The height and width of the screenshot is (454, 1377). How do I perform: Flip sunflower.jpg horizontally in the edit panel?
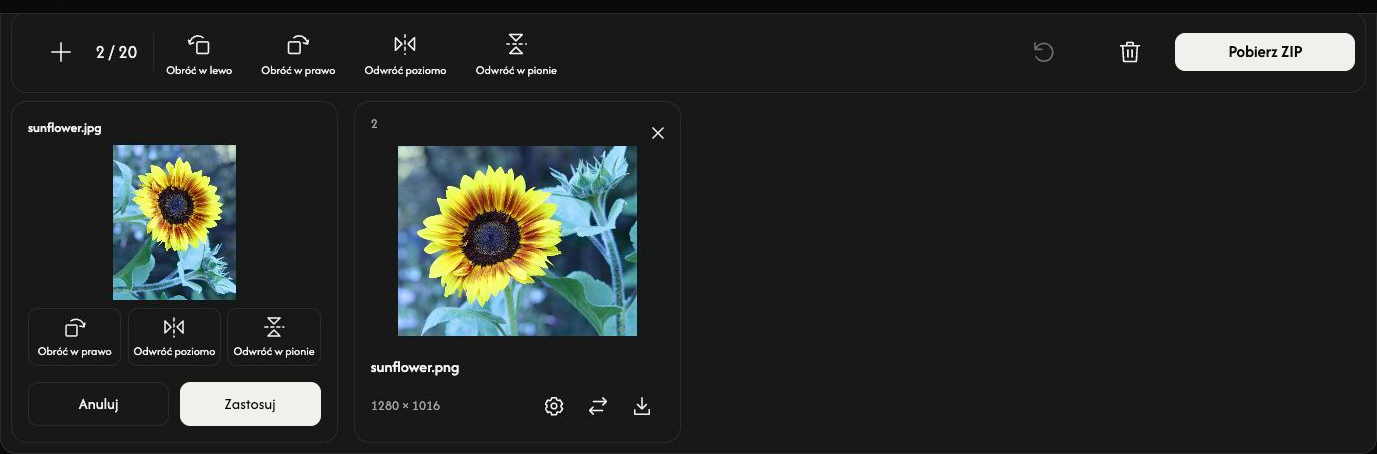[174, 337]
